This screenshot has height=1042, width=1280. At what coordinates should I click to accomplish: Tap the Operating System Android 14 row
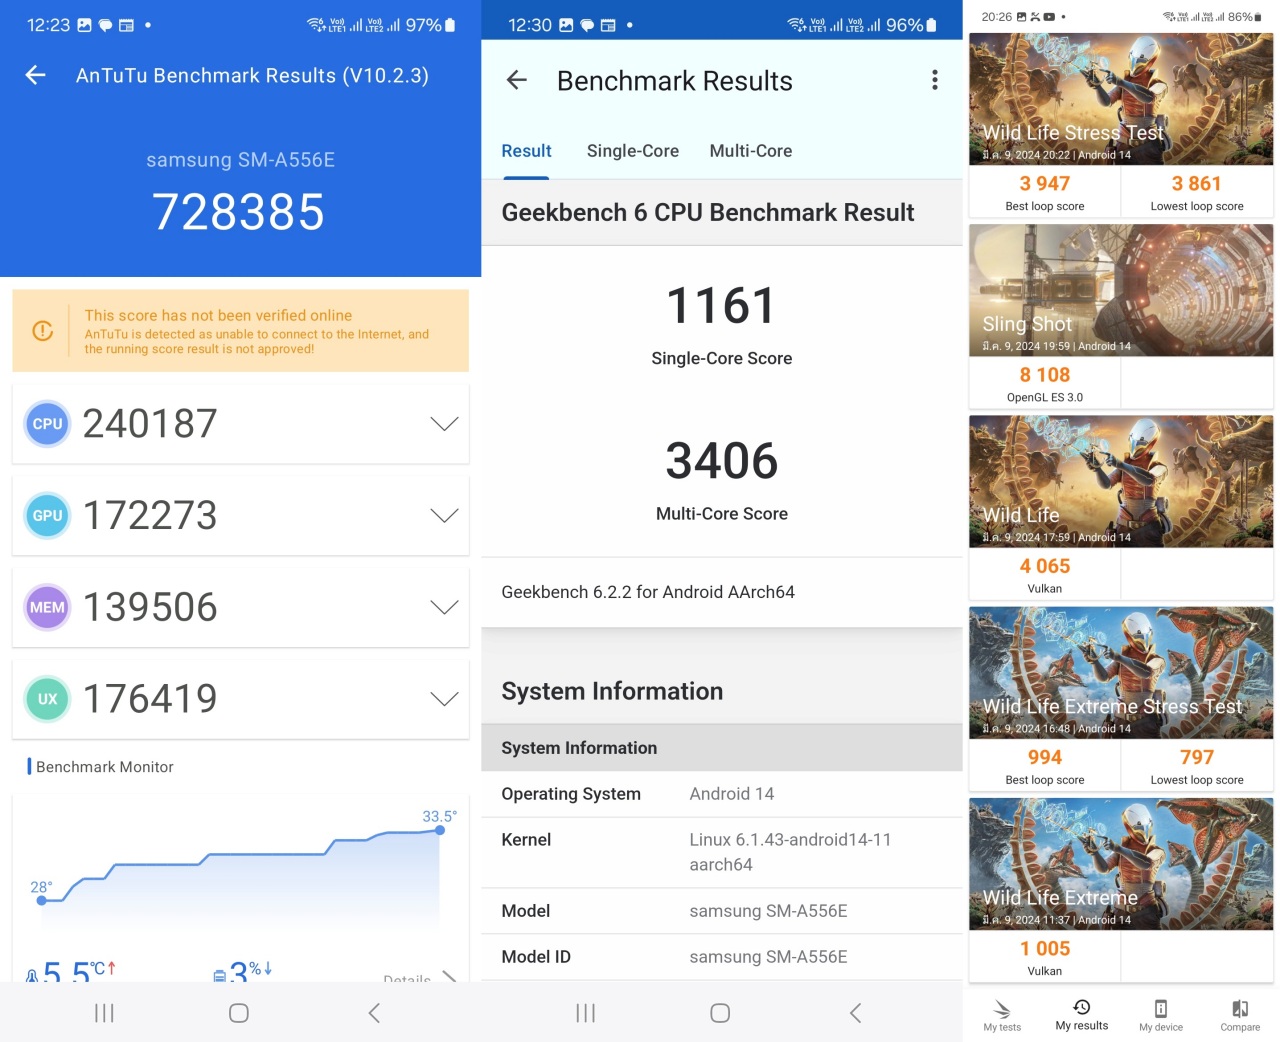(x=722, y=794)
